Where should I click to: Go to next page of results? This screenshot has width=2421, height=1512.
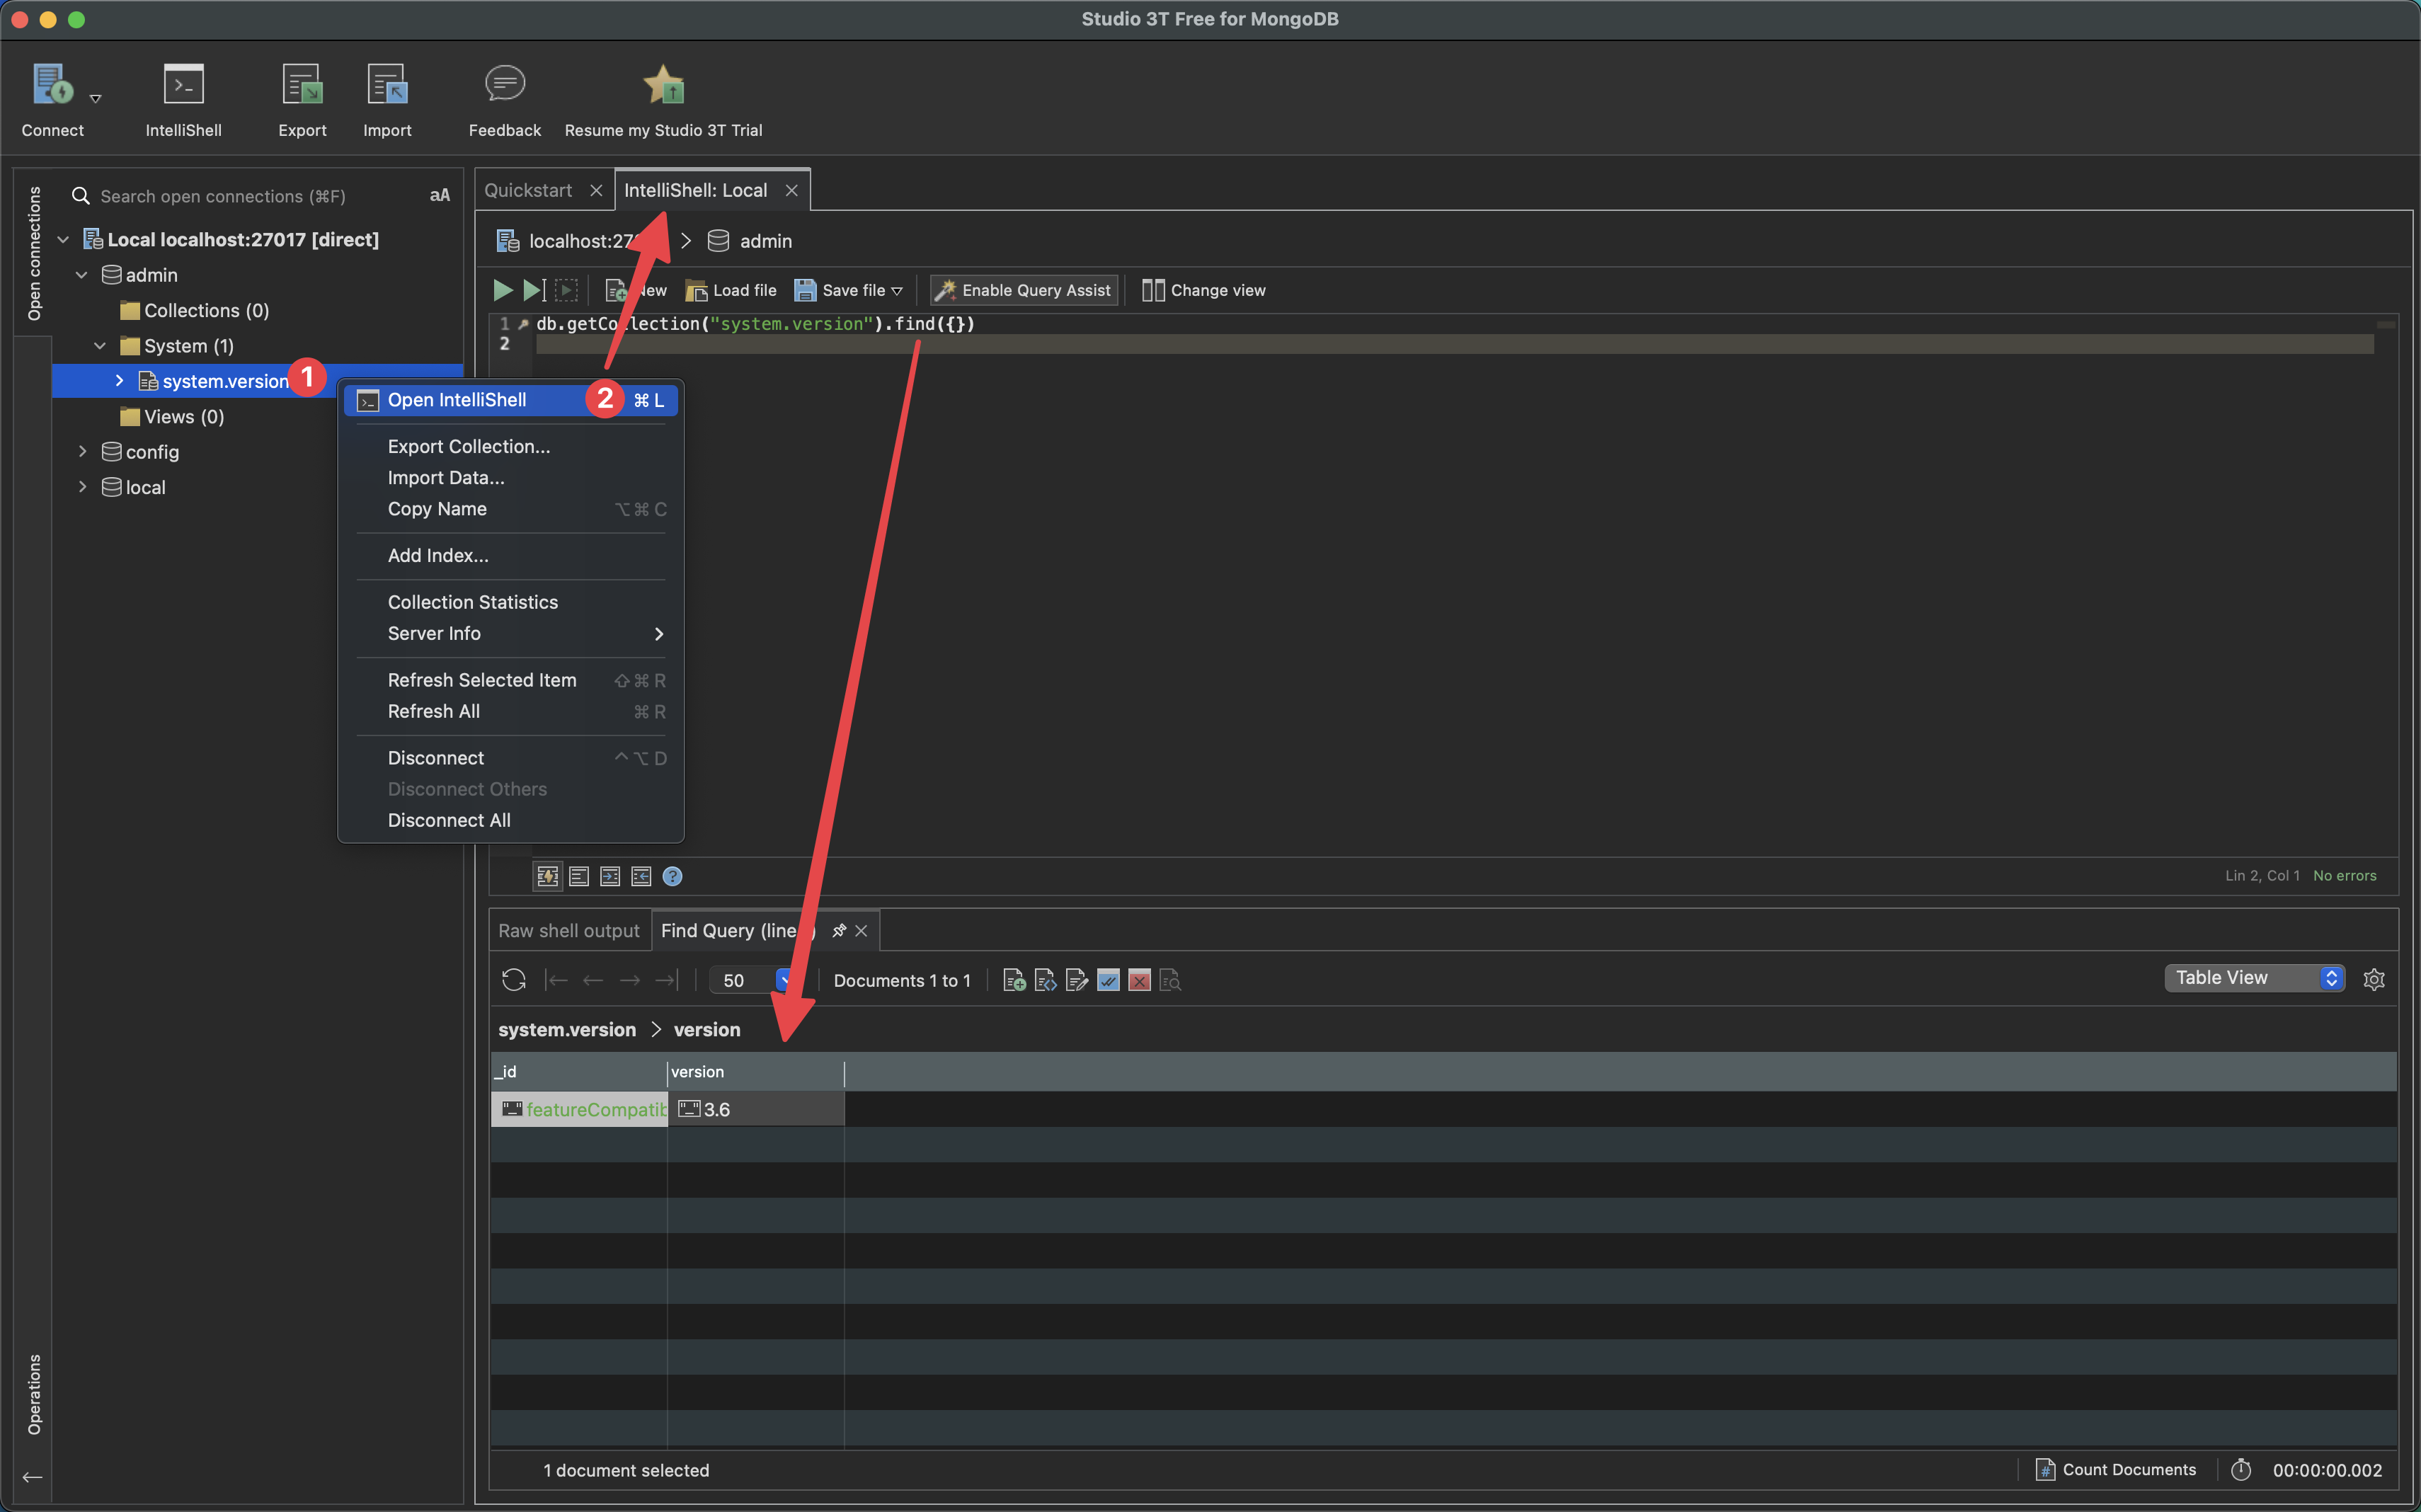click(x=630, y=980)
